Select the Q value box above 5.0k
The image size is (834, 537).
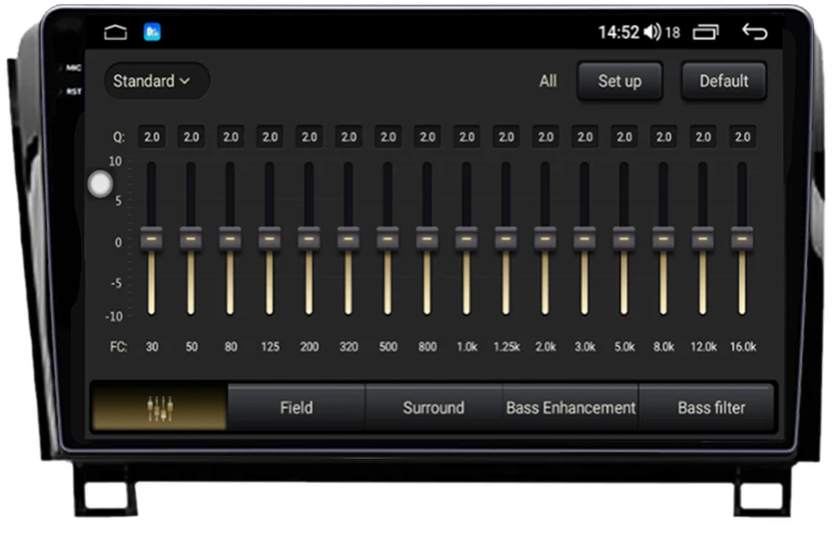pos(624,137)
